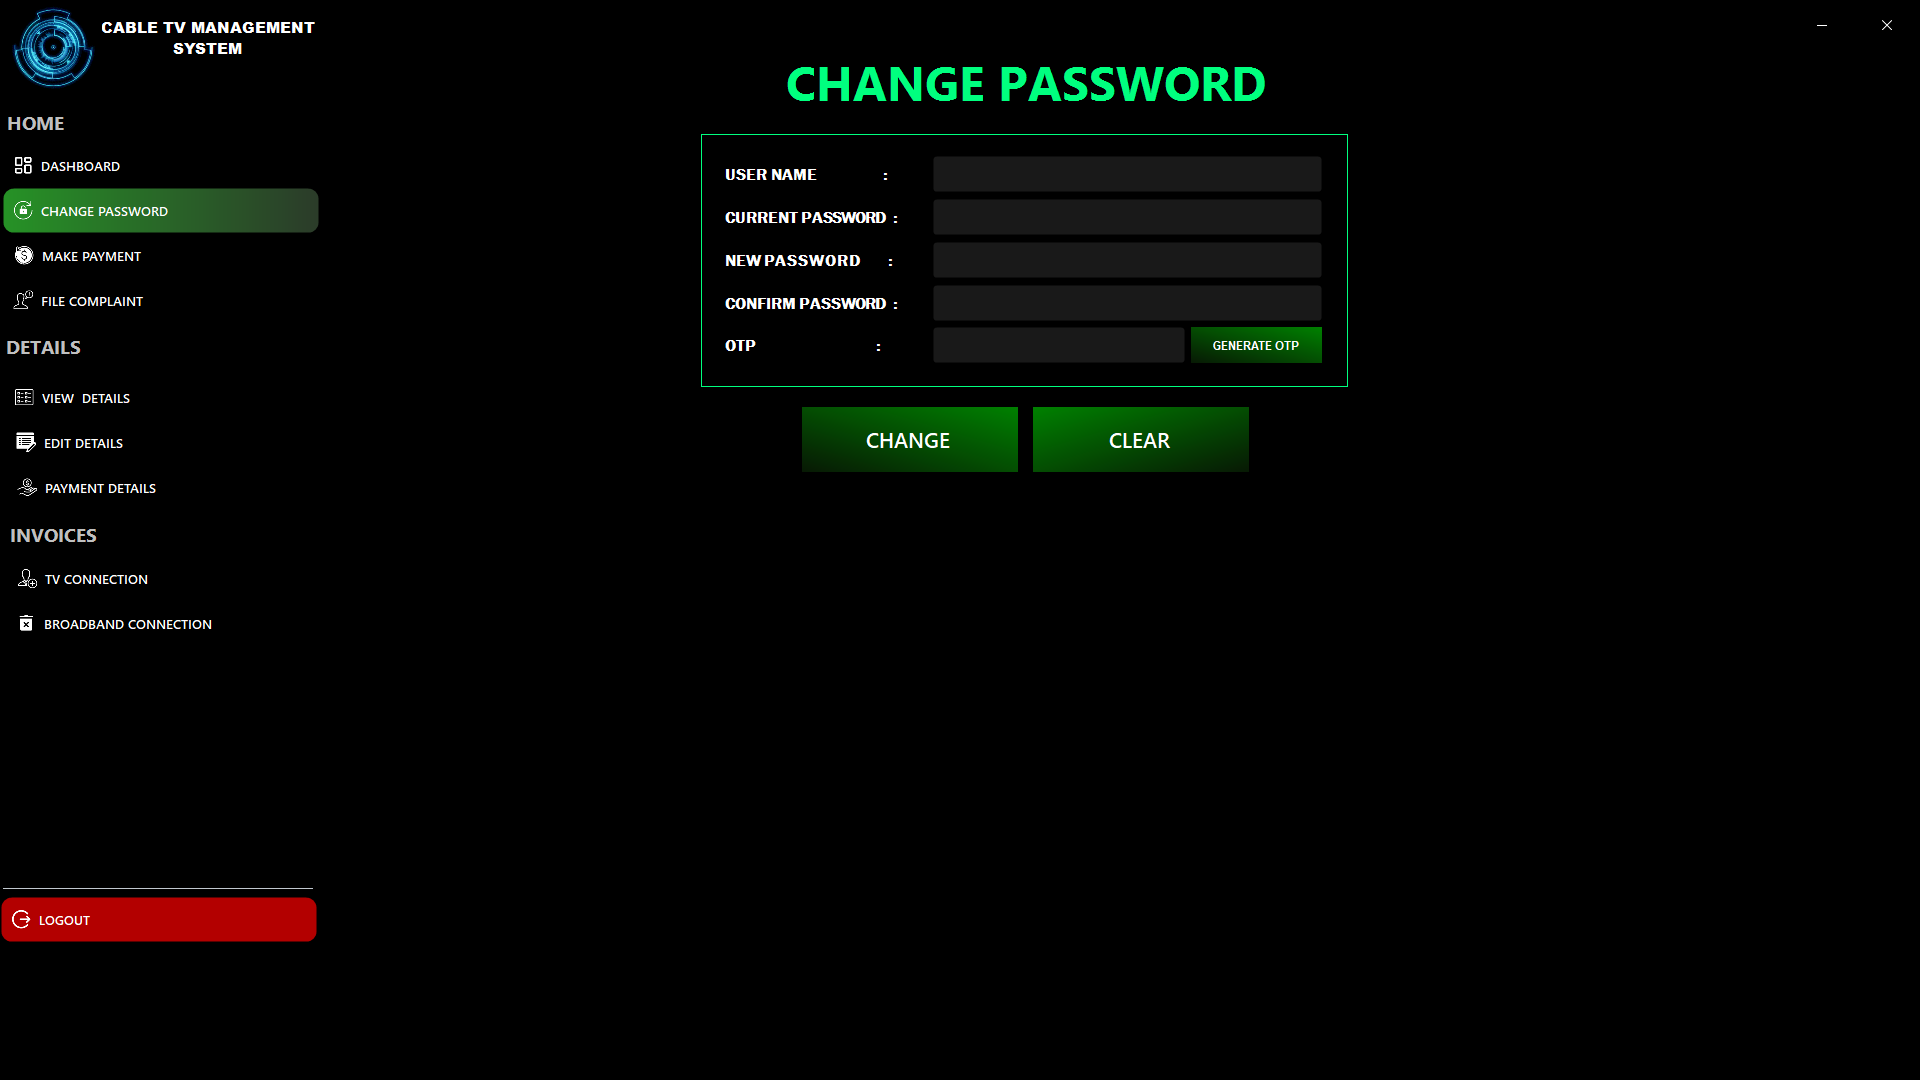Click the GENERATE OTP button
This screenshot has width=1920, height=1080.
pos(1255,344)
